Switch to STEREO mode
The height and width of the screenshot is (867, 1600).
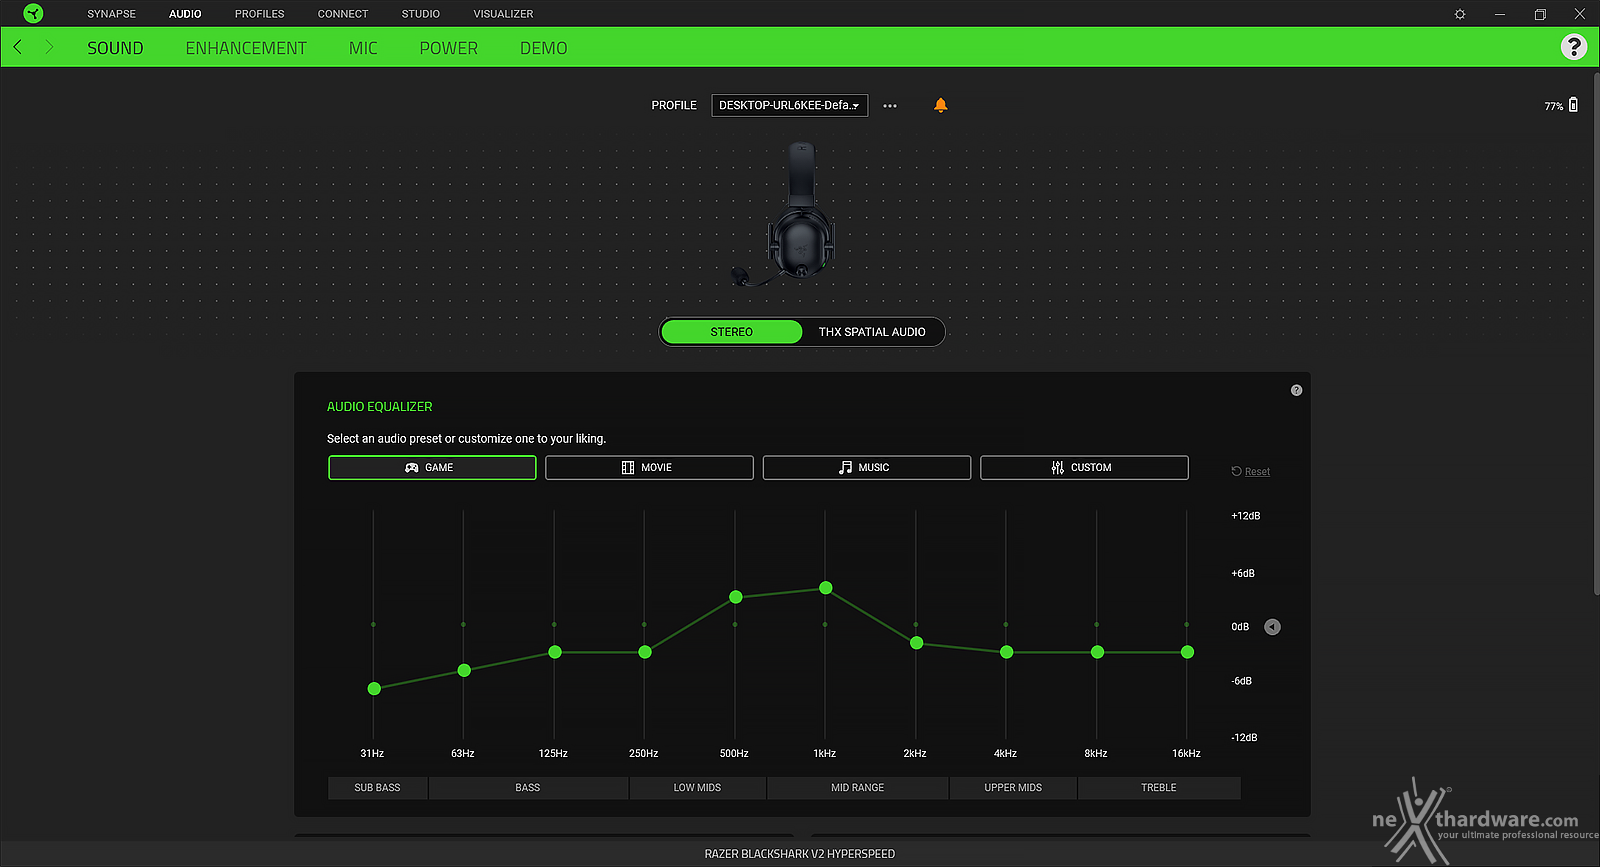click(x=732, y=332)
